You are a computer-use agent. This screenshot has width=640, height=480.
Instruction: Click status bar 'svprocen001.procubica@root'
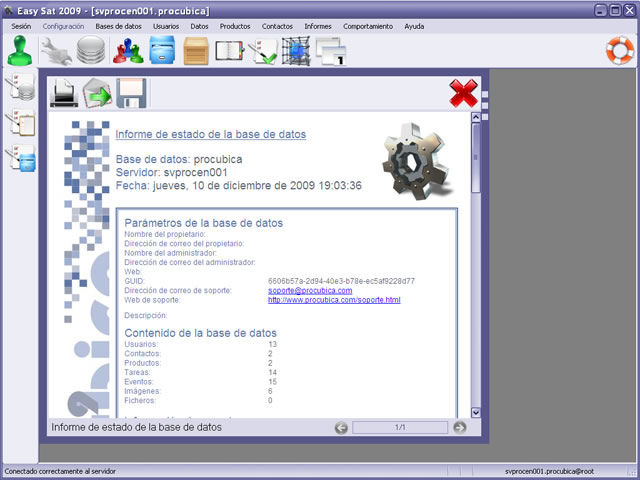(549, 471)
